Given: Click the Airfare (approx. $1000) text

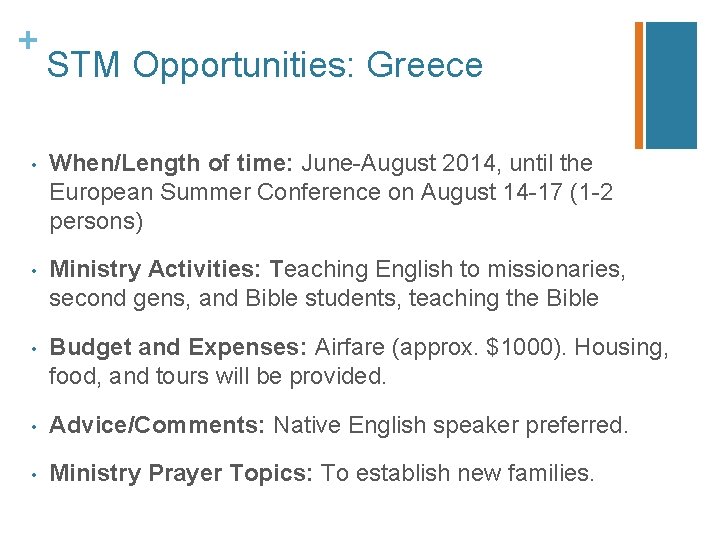Looking at the screenshot, I should 440,348.
